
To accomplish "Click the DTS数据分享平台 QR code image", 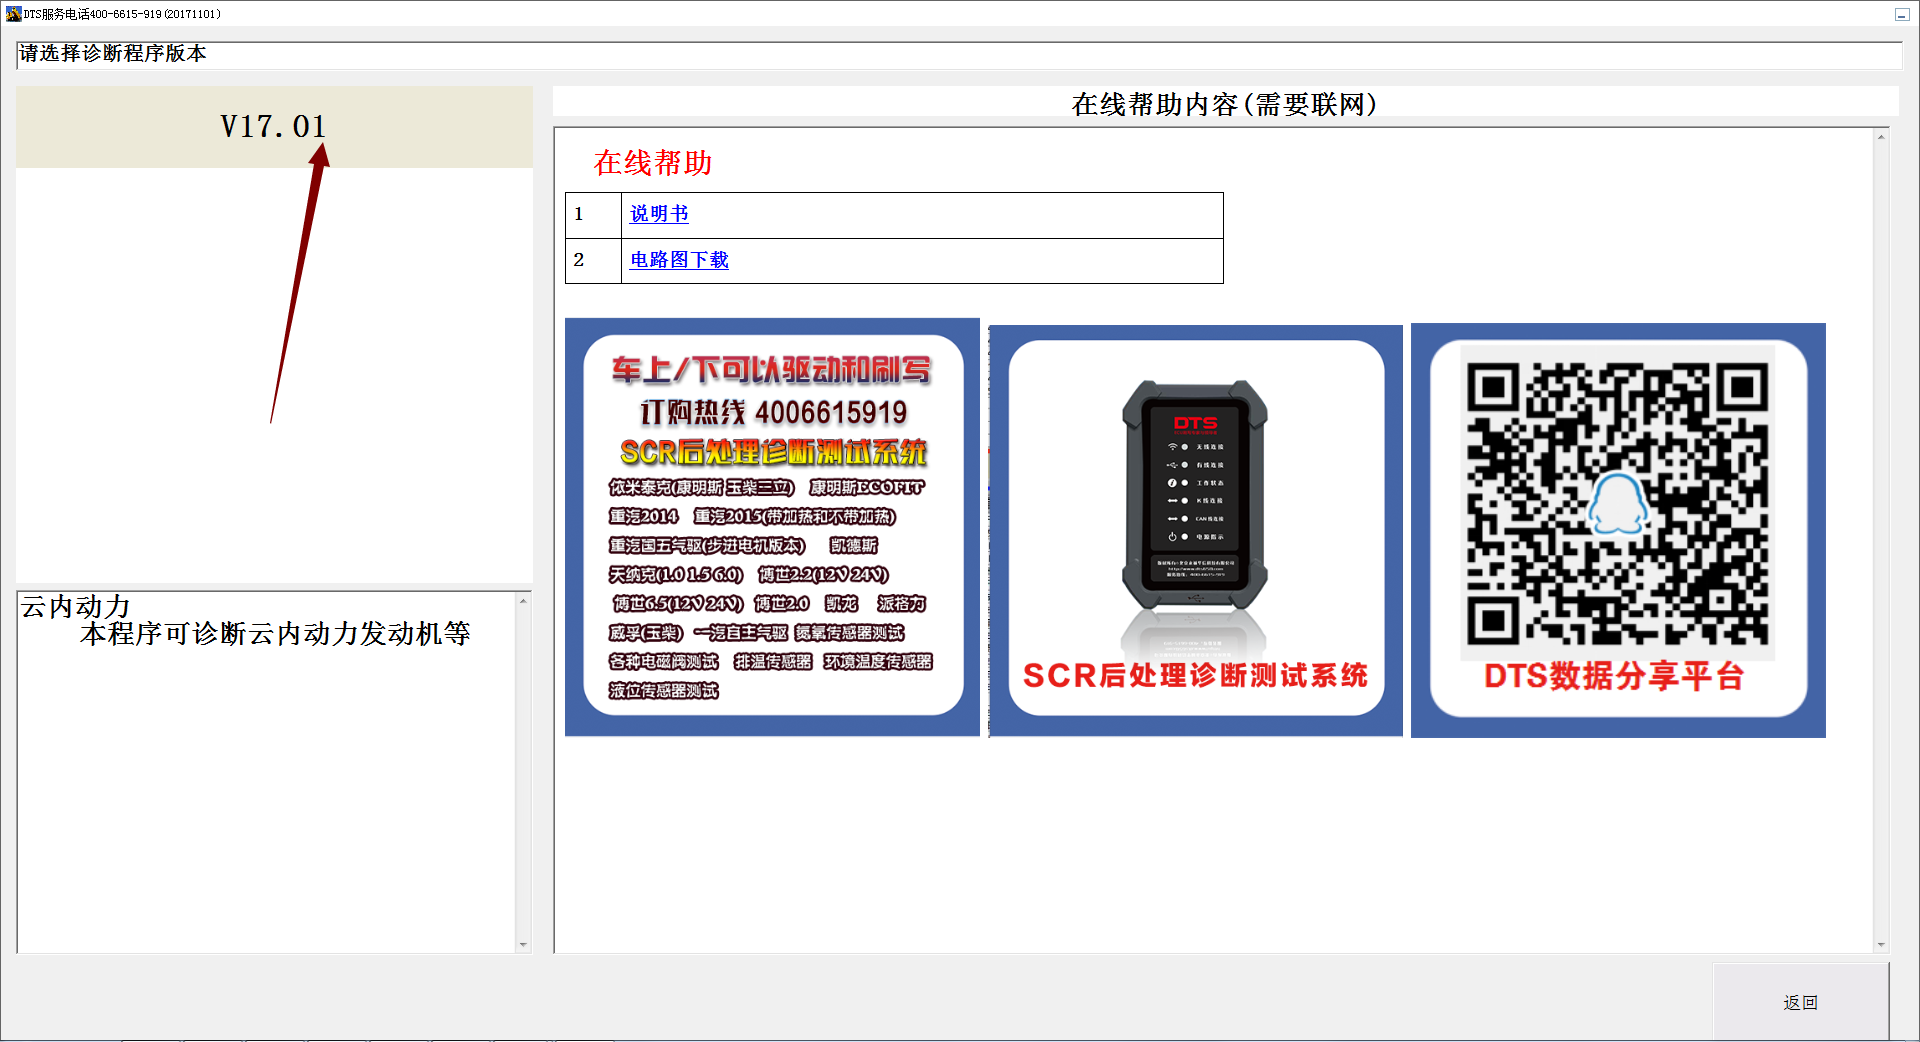I will [x=1618, y=530].
